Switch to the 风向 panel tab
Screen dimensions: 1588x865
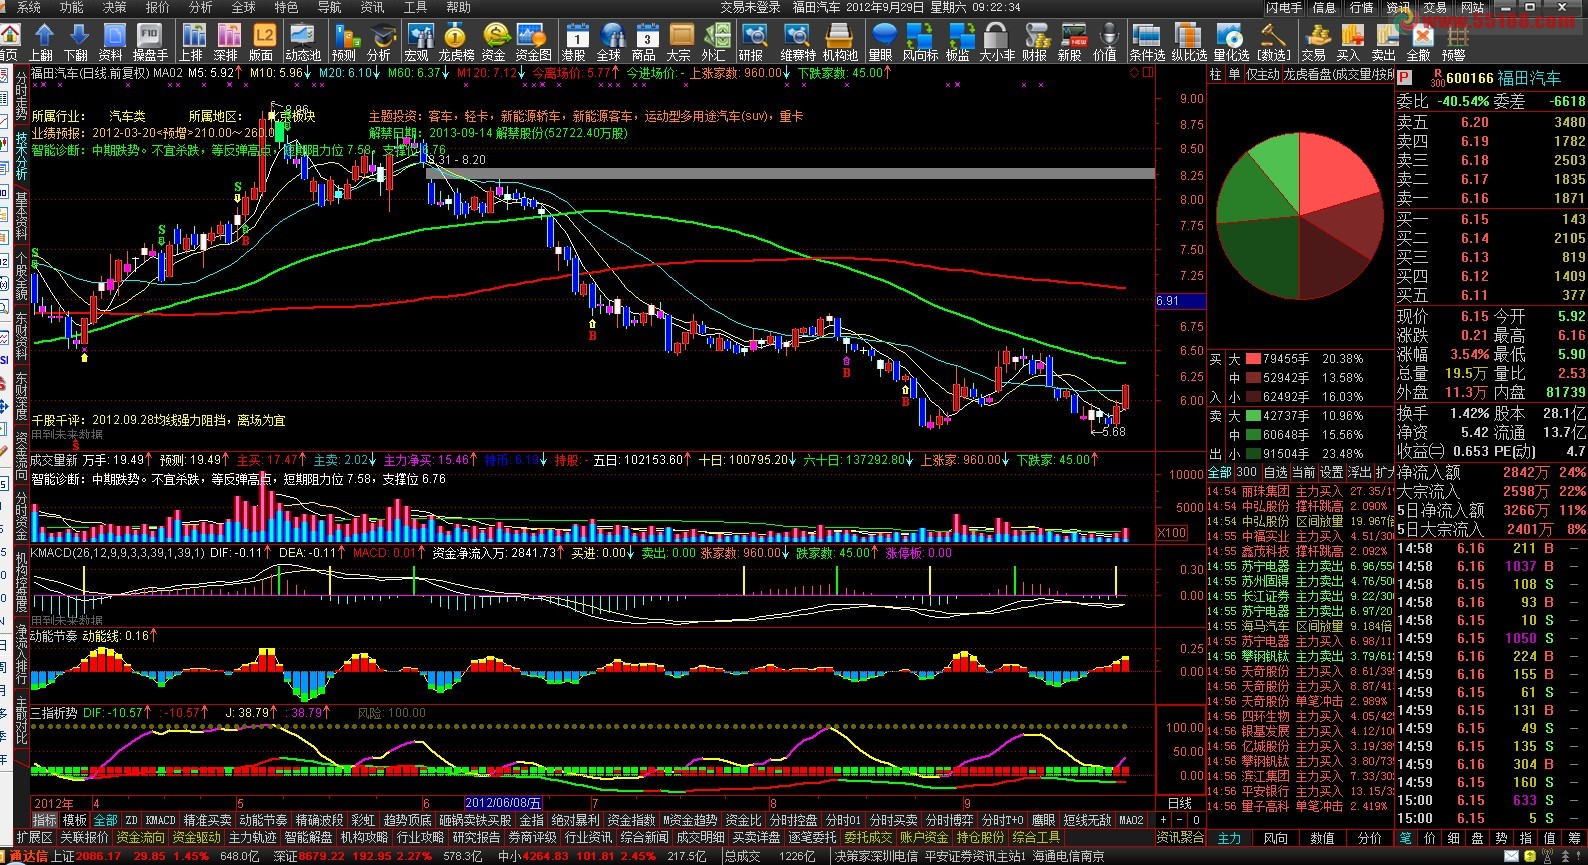pos(1276,838)
